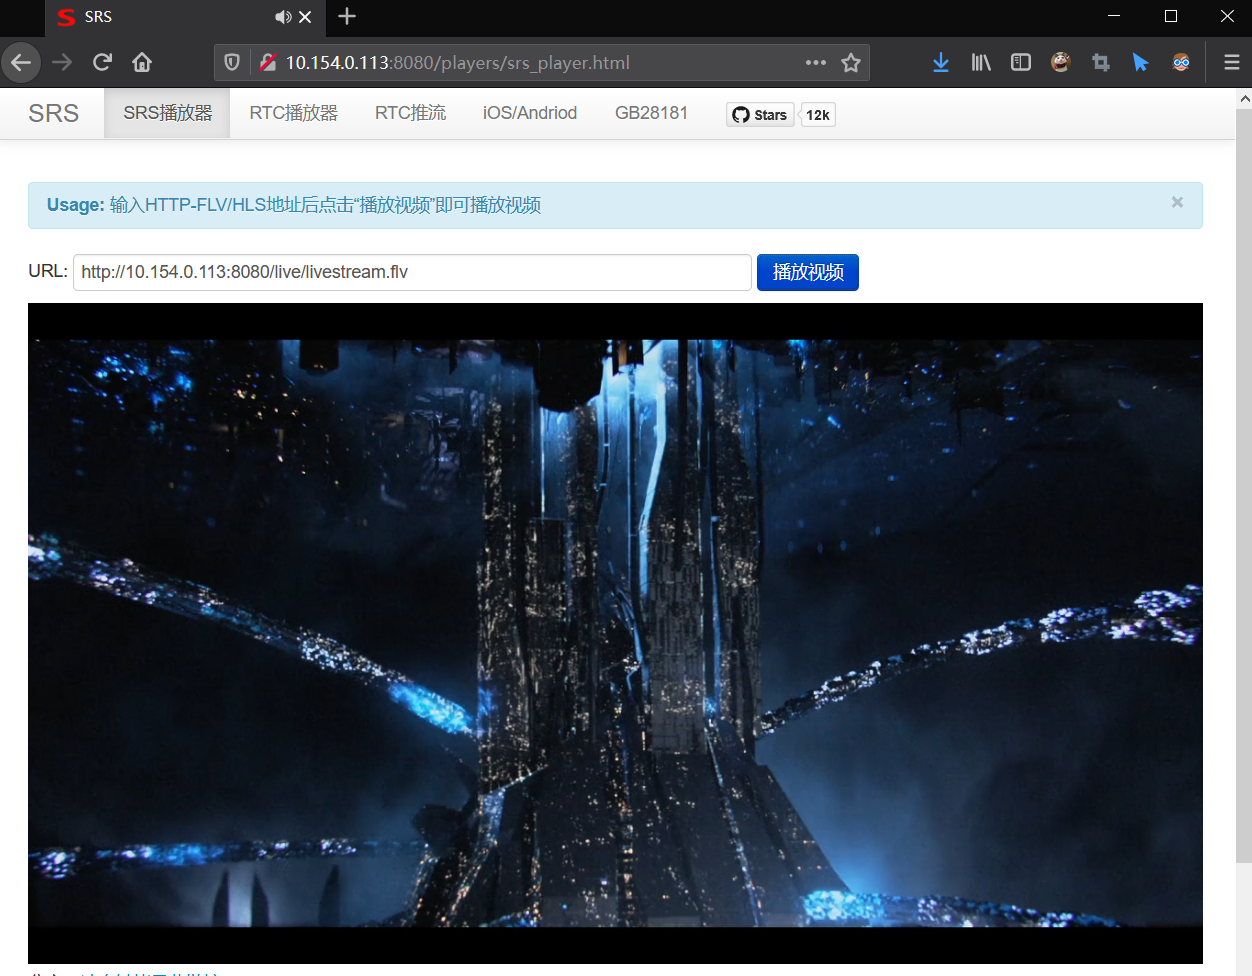Click the scrollbar up arrow
The width and height of the screenshot is (1252, 976).
click(1244, 98)
